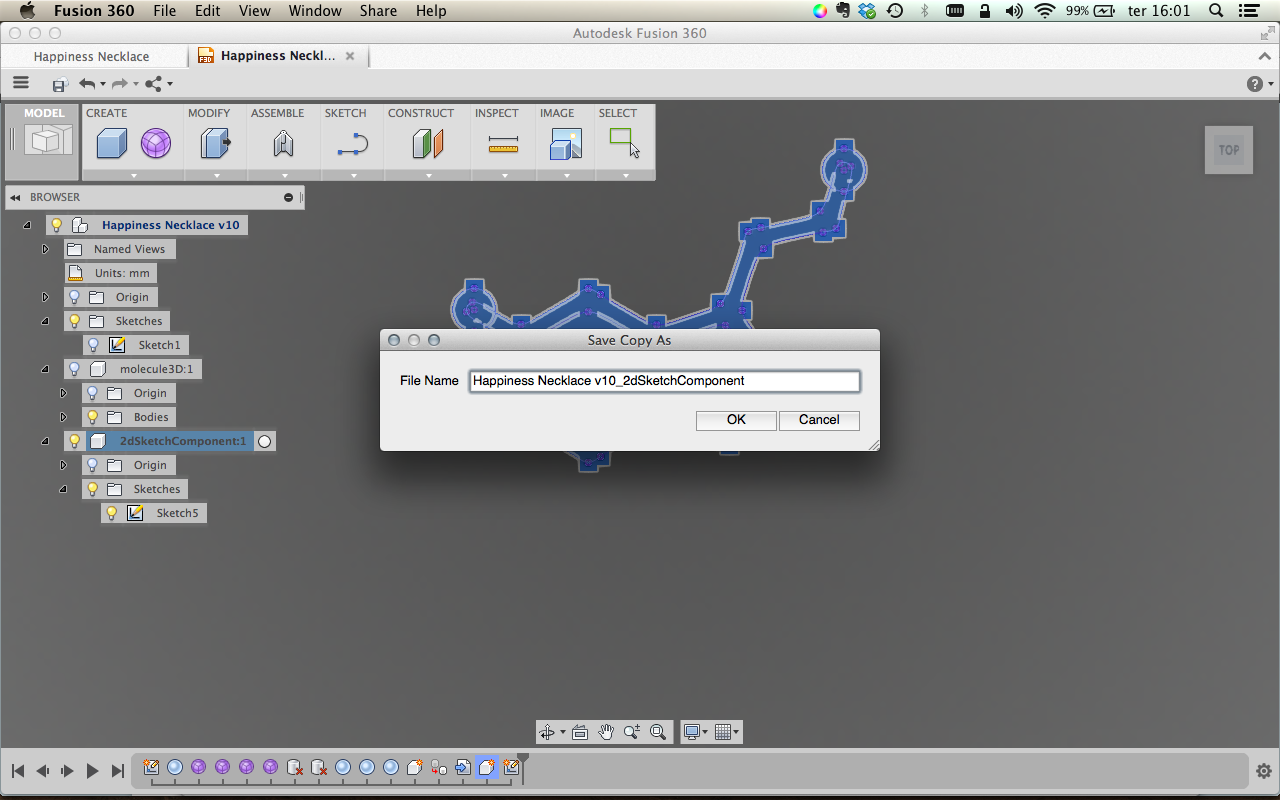The image size is (1280, 800).
Task: Select the Attached Canvas icon under IMAGE
Action: (566, 144)
